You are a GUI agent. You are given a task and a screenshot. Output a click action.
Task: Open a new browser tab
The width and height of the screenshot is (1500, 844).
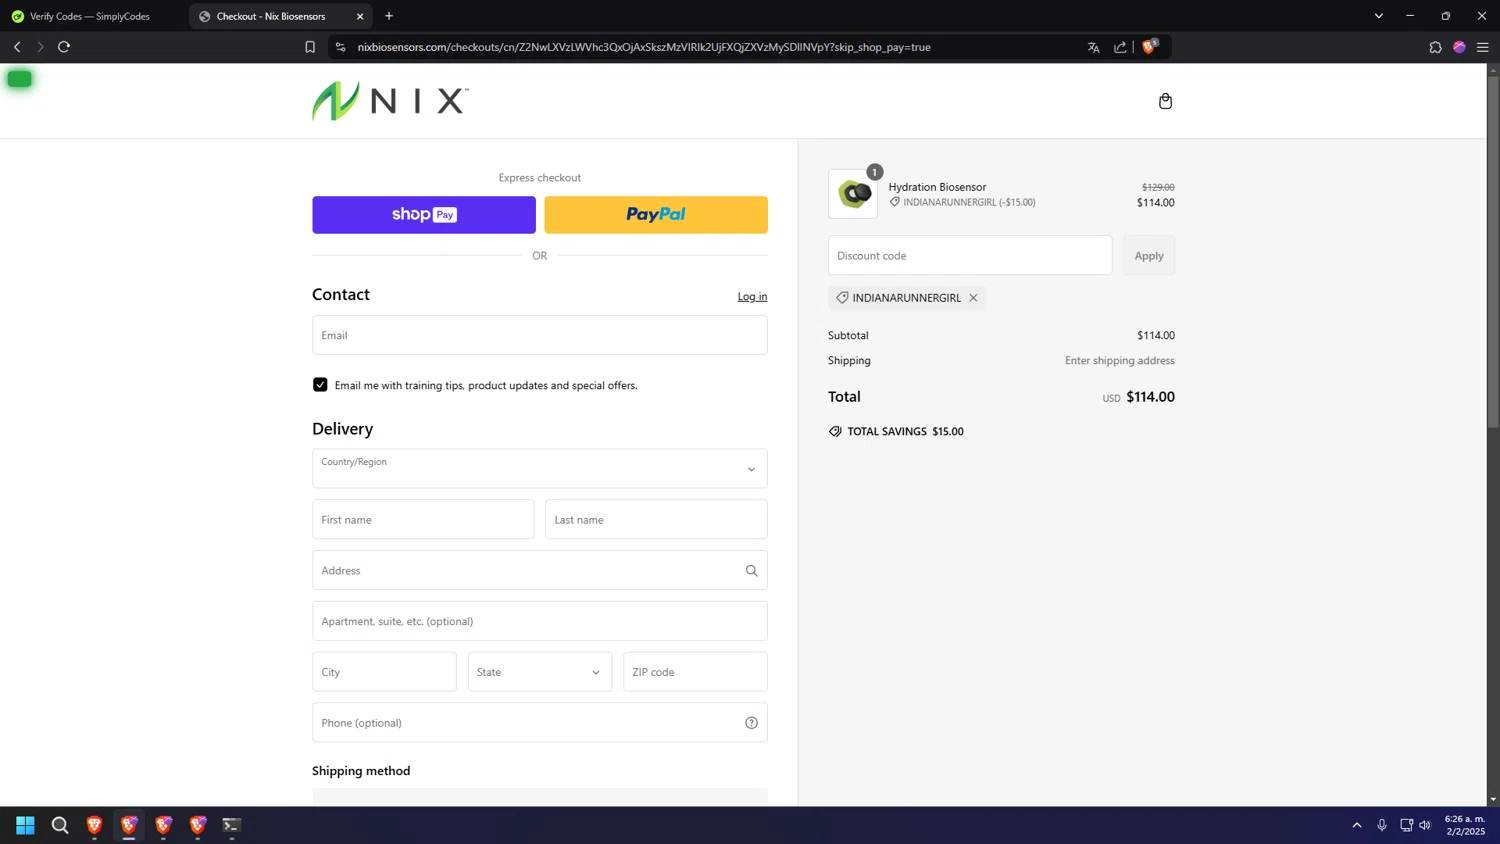coord(389,16)
